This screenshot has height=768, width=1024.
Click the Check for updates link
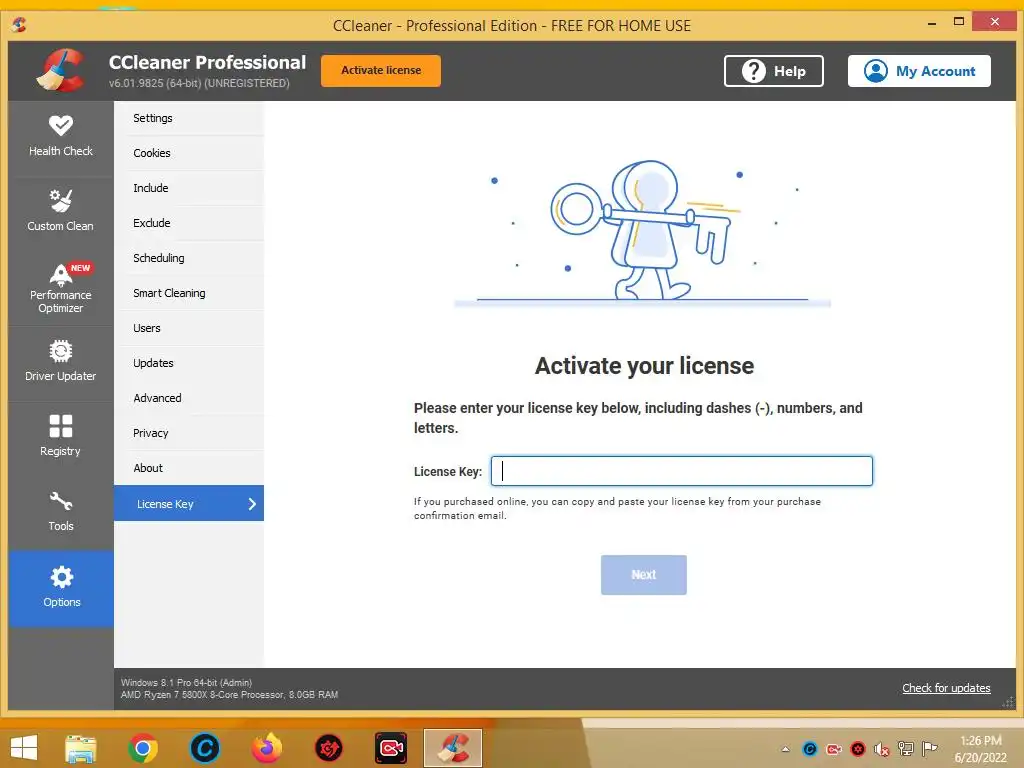click(x=946, y=688)
